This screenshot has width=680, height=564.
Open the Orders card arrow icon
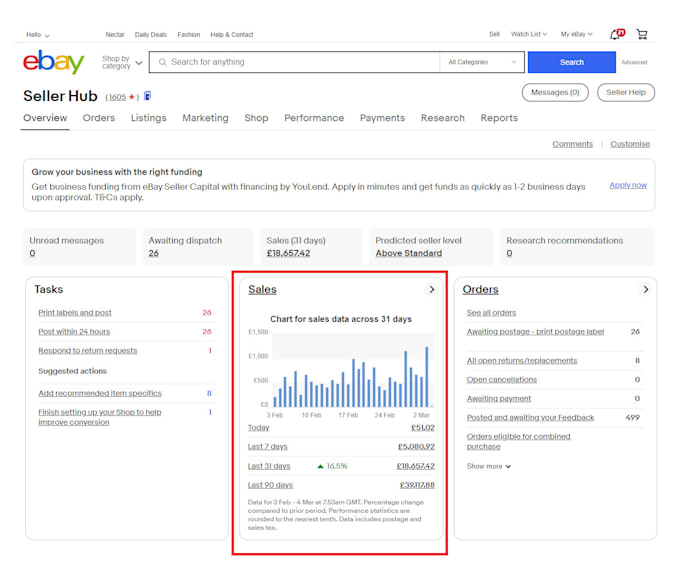[646, 289]
